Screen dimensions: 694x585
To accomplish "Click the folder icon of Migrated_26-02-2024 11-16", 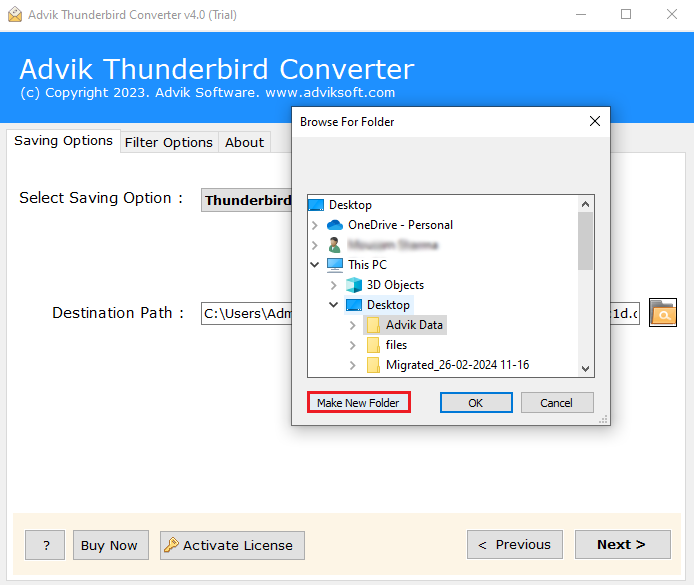I will [x=373, y=365].
